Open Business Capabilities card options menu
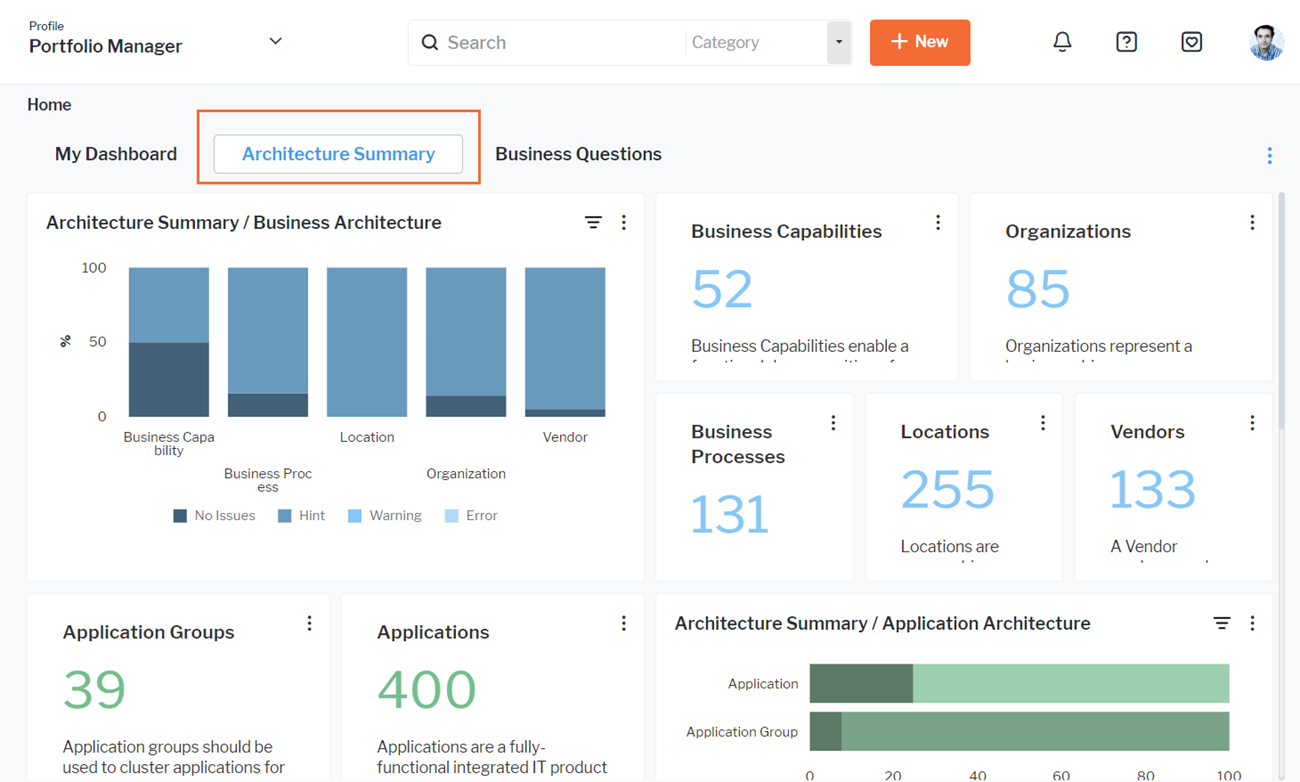The height and width of the screenshot is (782, 1300). (x=937, y=223)
